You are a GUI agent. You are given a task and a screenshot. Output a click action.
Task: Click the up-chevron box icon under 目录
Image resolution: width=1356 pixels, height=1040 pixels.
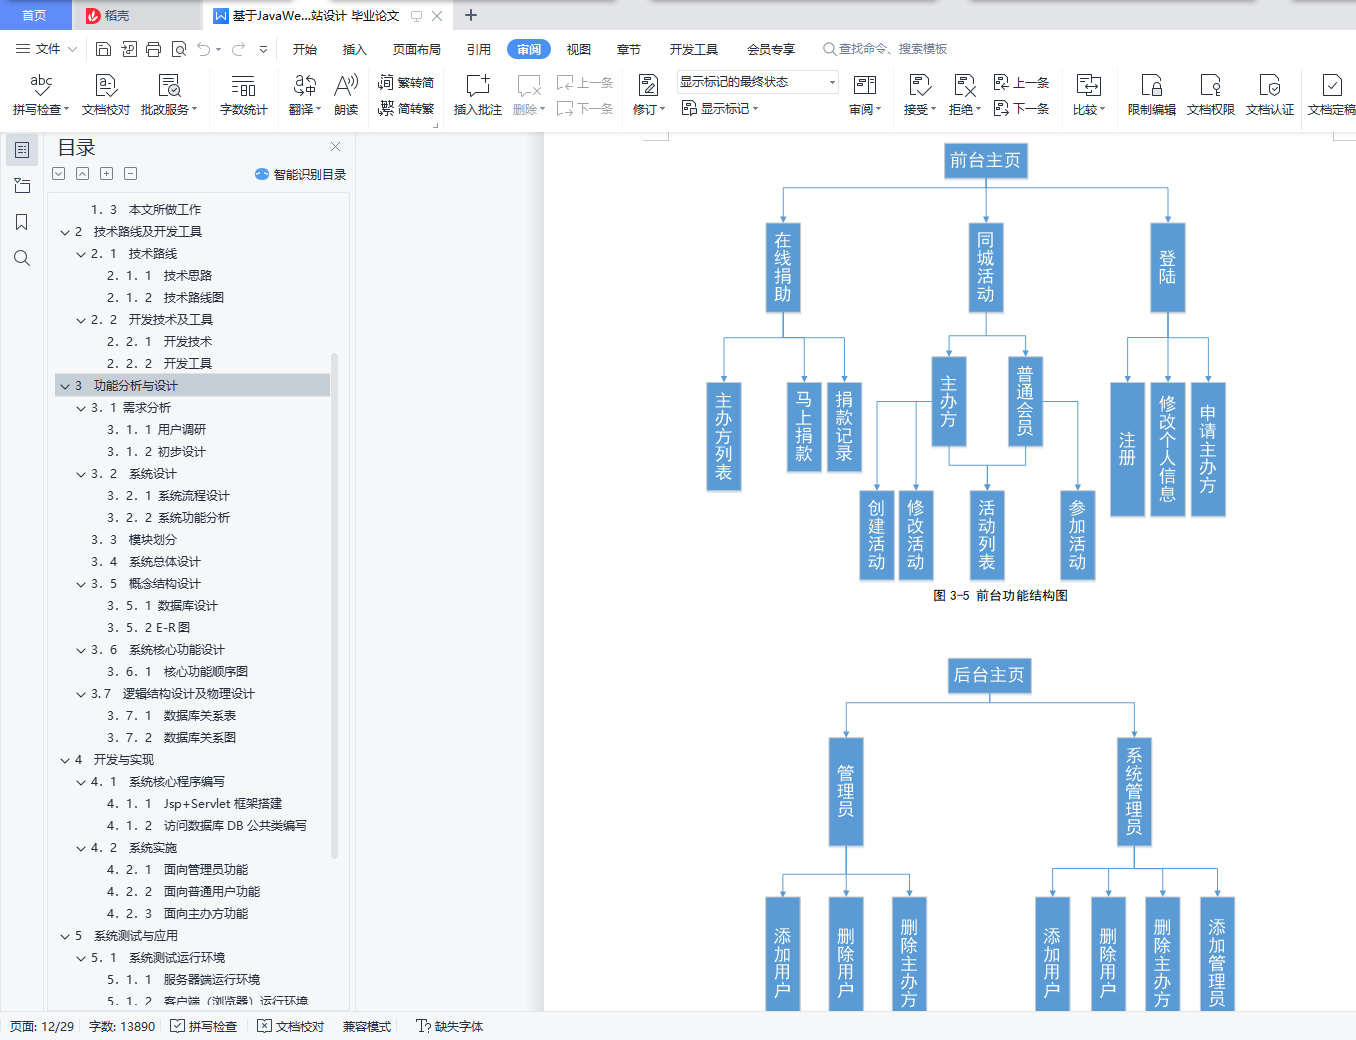83,174
